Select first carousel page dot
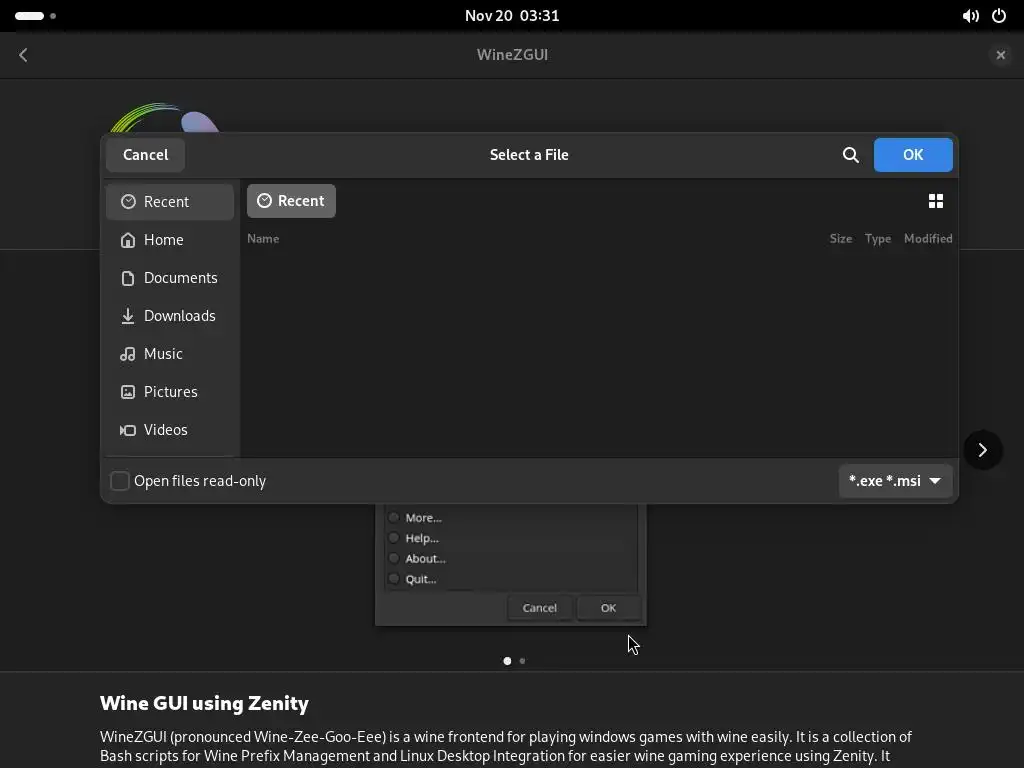The height and width of the screenshot is (768, 1024). [507, 661]
